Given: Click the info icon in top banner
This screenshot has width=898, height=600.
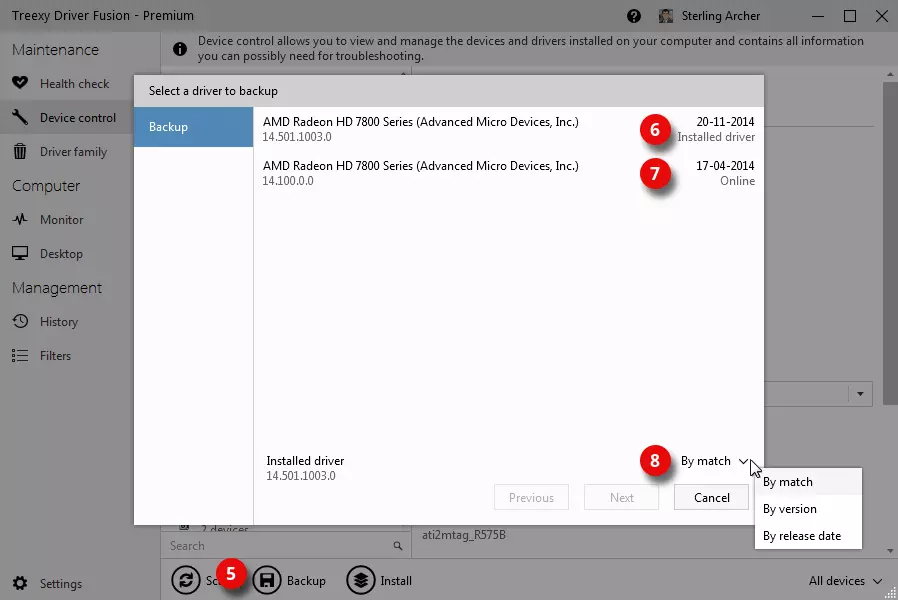Looking at the screenshot, I should (x=180, y=49).
